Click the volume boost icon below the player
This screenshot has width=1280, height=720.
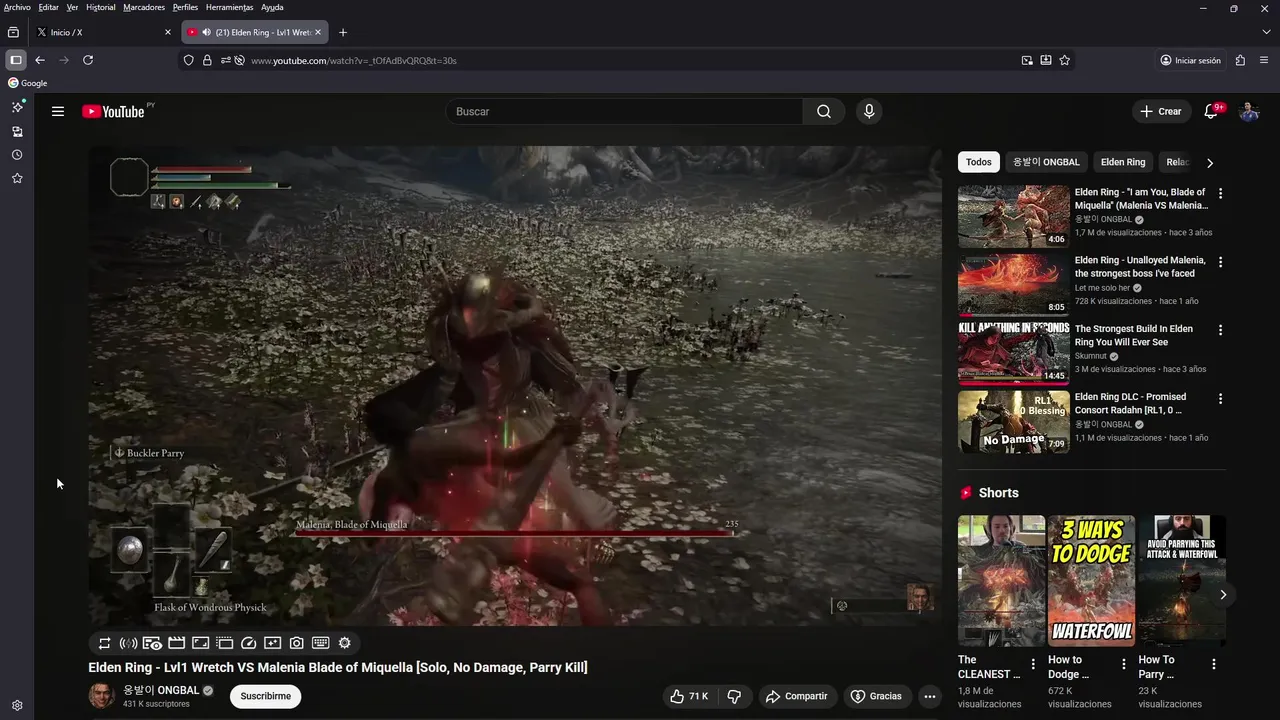point(128,643)
